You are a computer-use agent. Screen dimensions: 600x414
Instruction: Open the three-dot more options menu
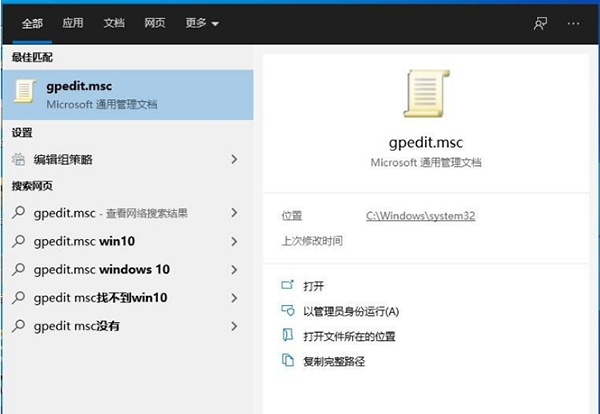tap(574, 22)
